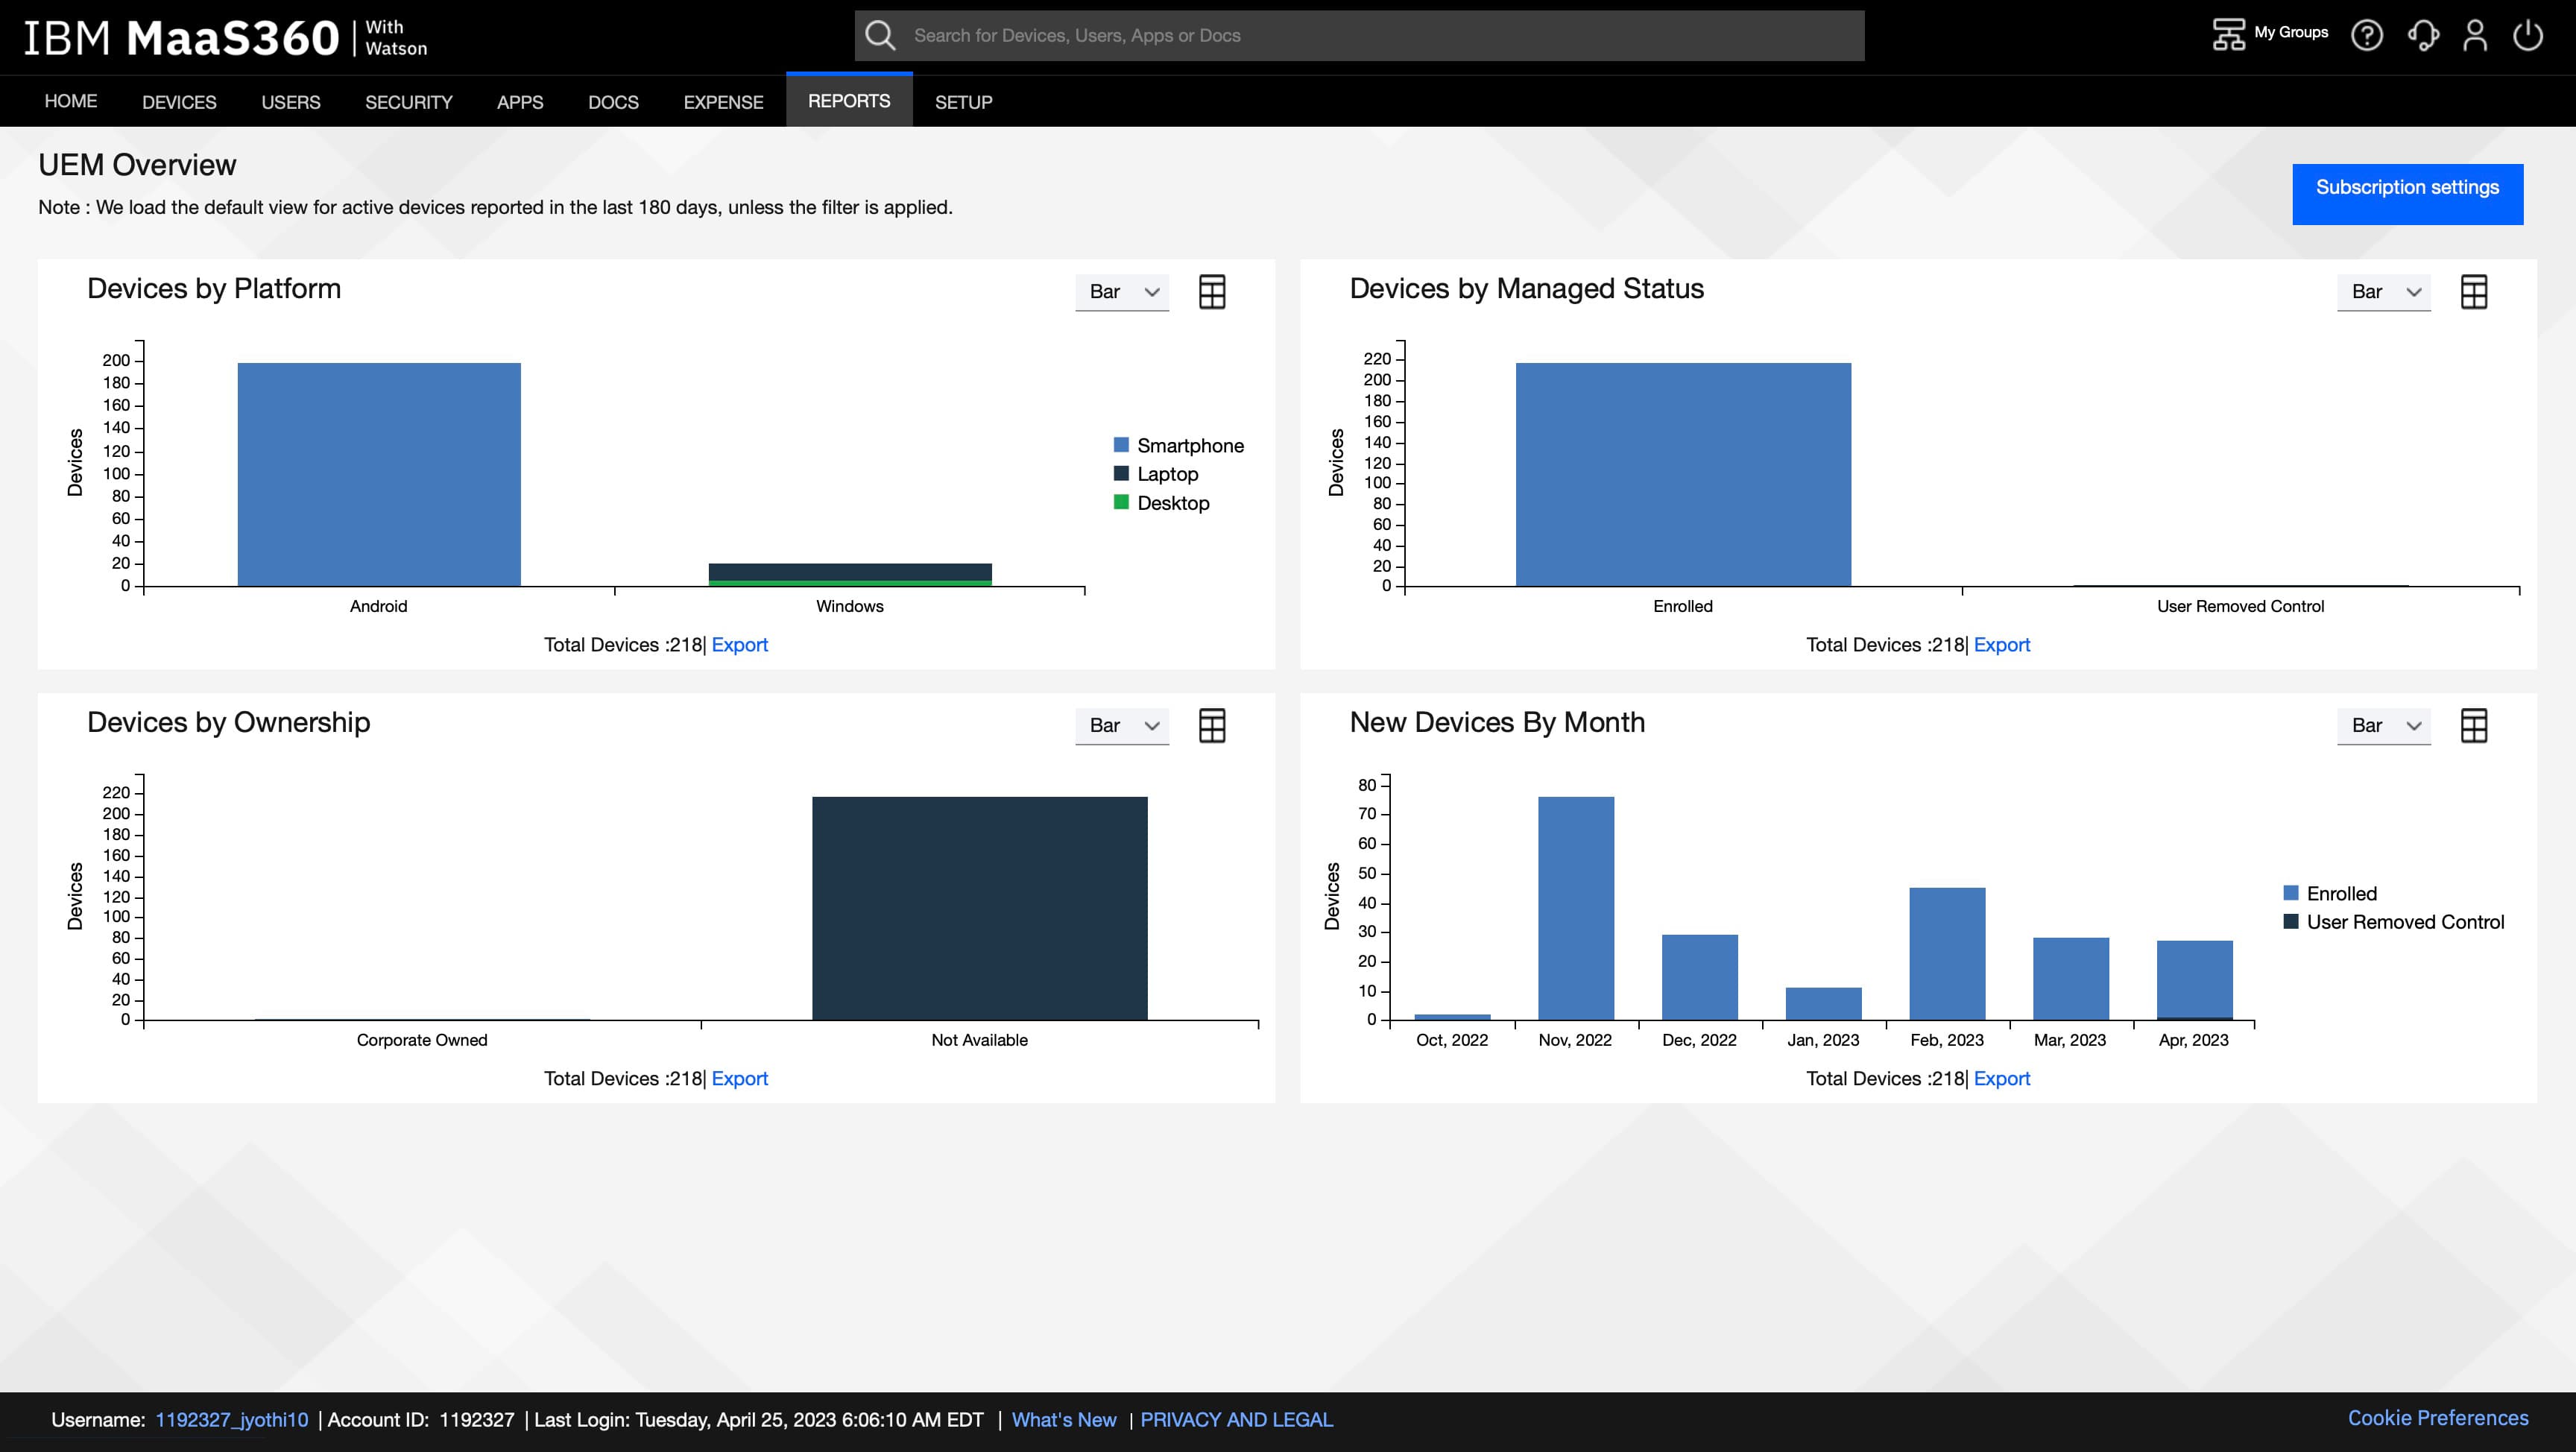Open chart type dropdown for Devices by Platform
Image resolution: width=2576 pixels, height=1452 pixels.
pos(1122,292)
